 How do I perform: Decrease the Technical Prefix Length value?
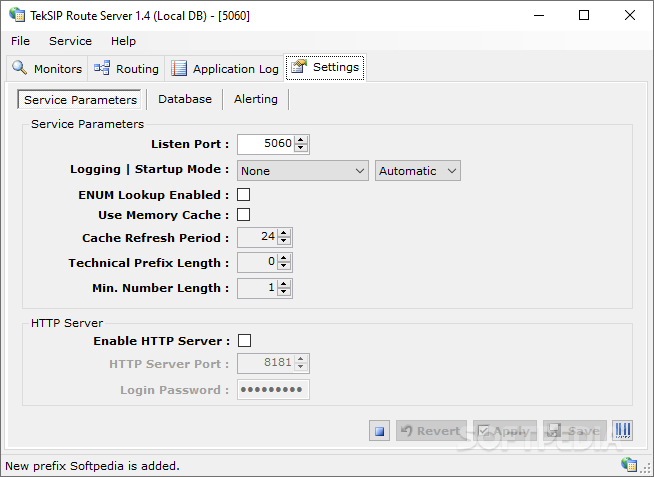284,266
